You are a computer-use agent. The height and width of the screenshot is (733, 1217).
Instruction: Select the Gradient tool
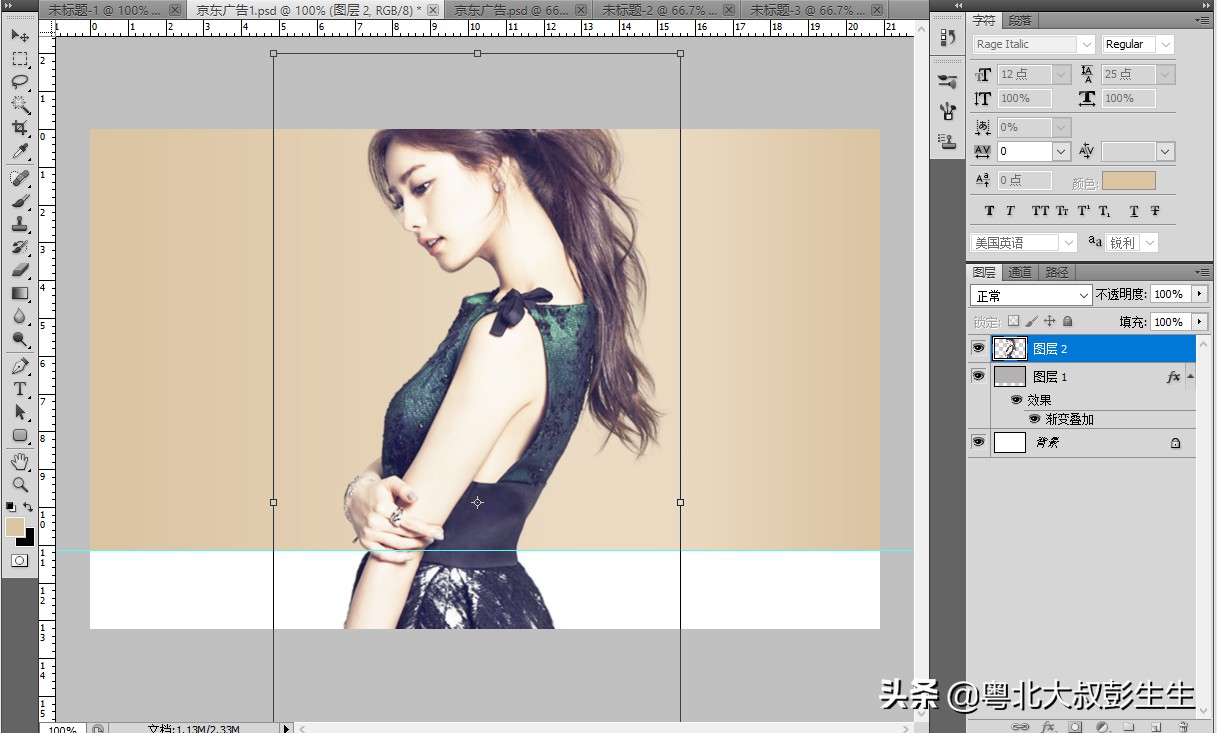[20, 293]
